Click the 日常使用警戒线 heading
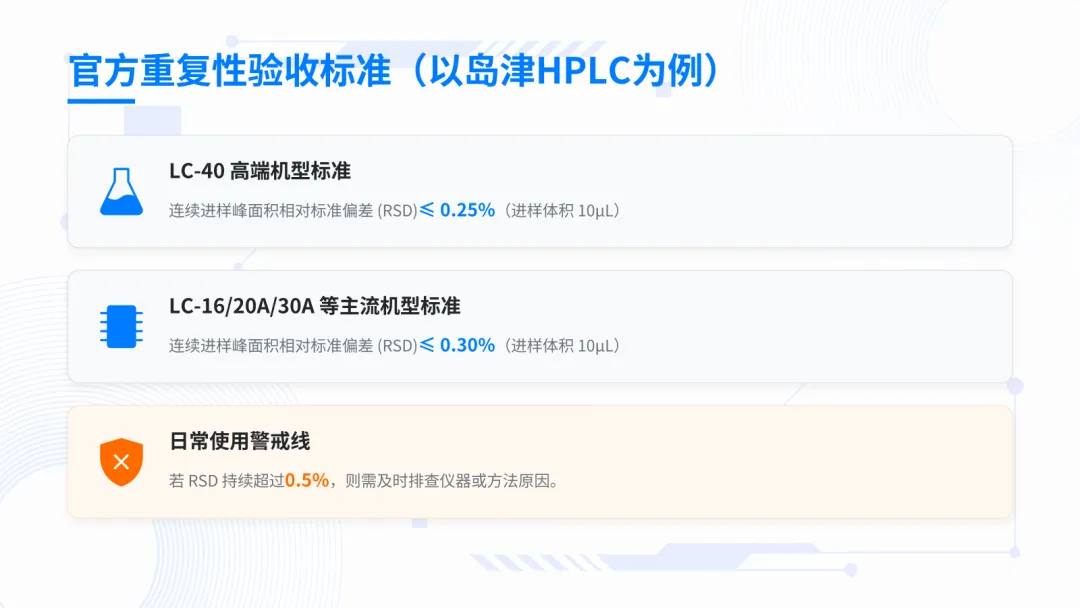Screen dimensions: 1080x608 click(240, 441)
